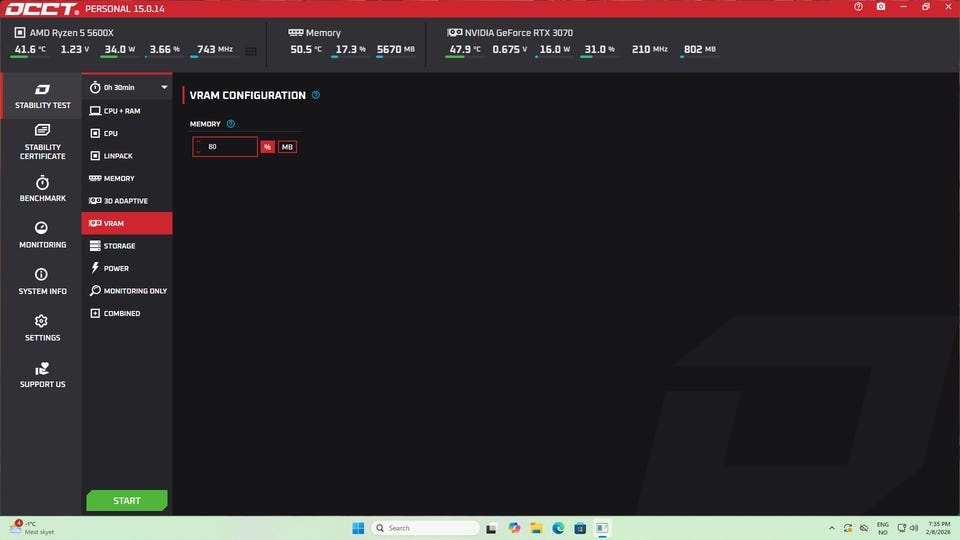Go to the Monitoring section
This screenshot has height=540, width=960.
point(42,235)
